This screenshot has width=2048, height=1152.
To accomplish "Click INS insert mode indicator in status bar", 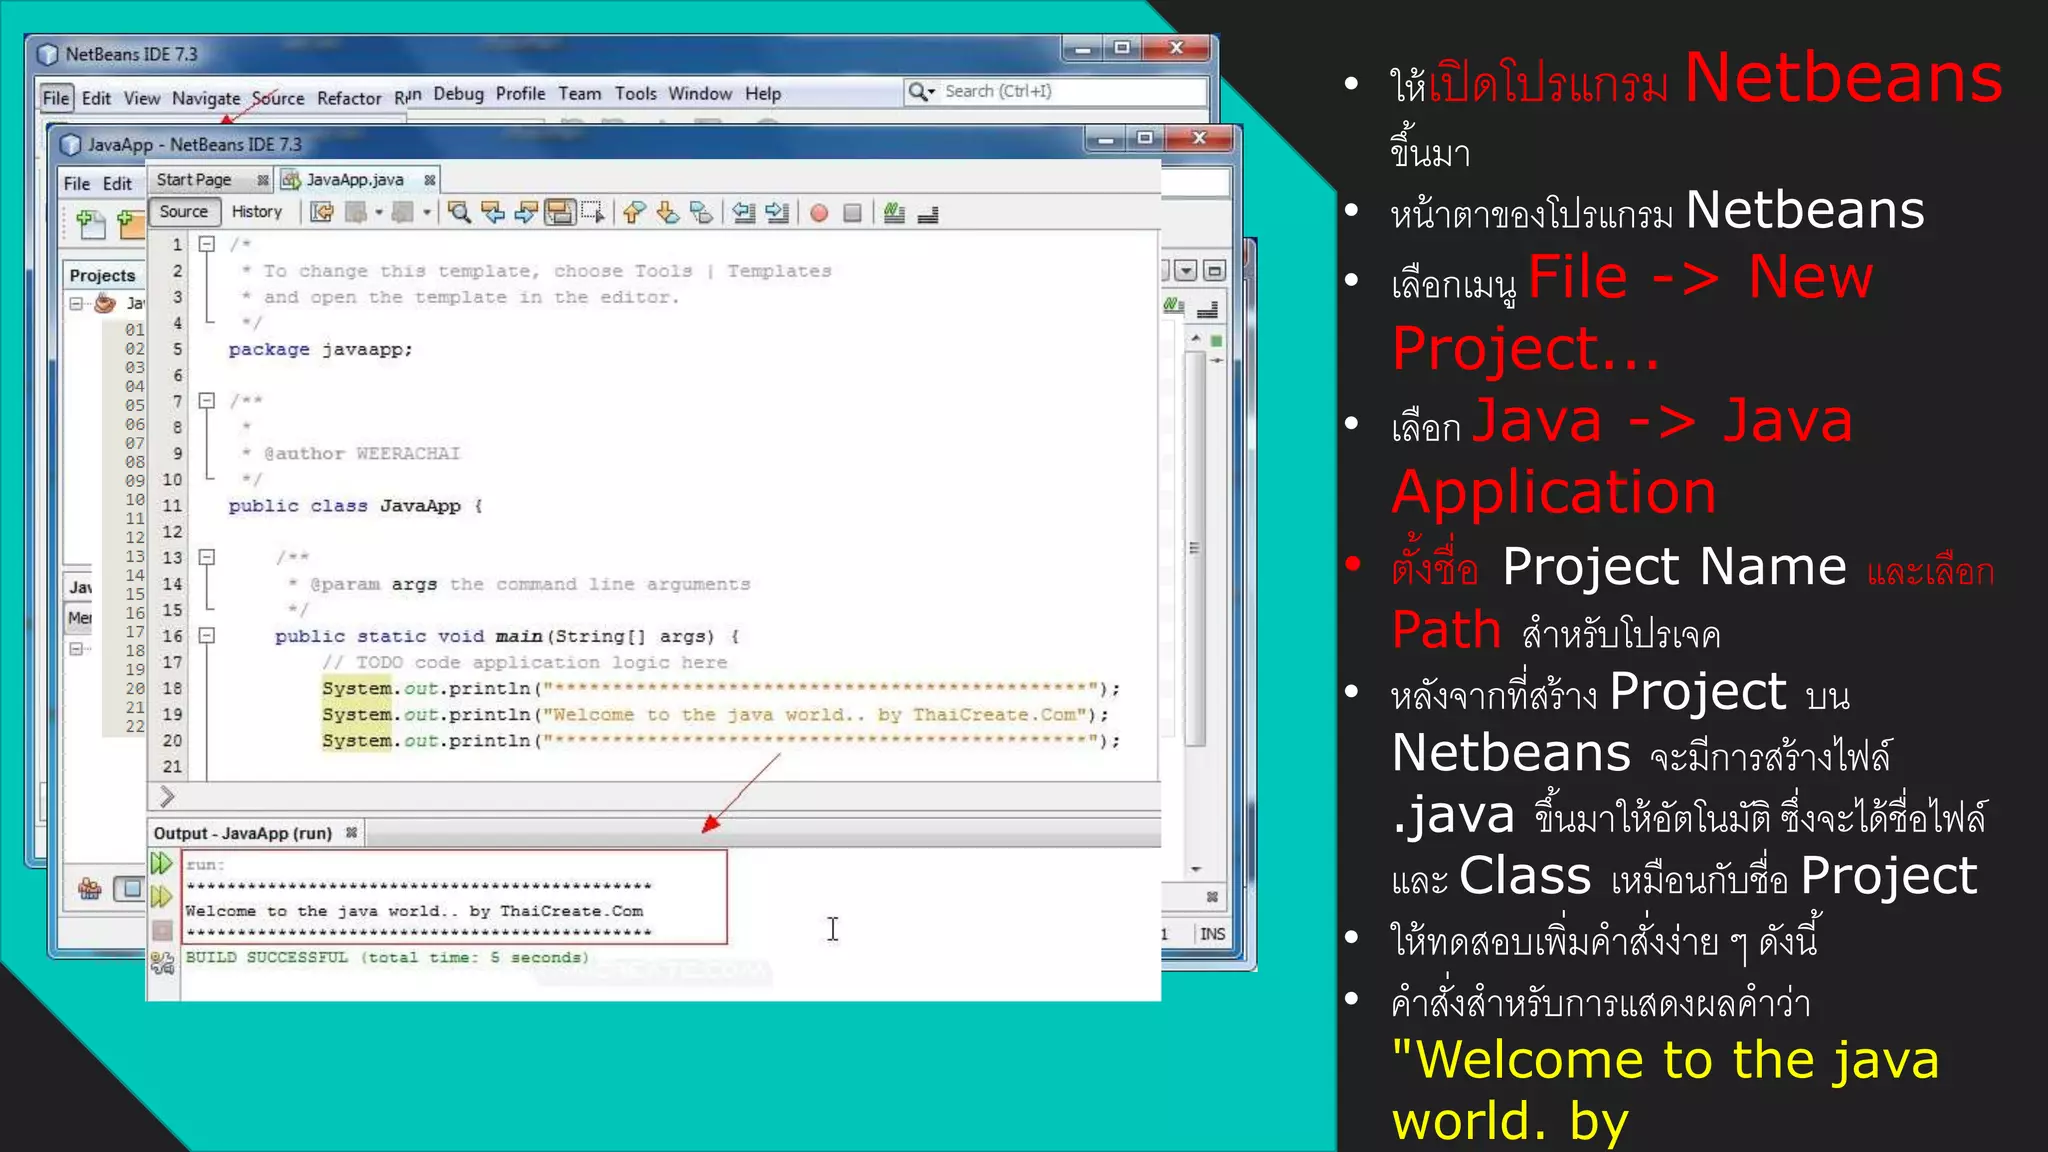I will click(x=1212, y=934).
